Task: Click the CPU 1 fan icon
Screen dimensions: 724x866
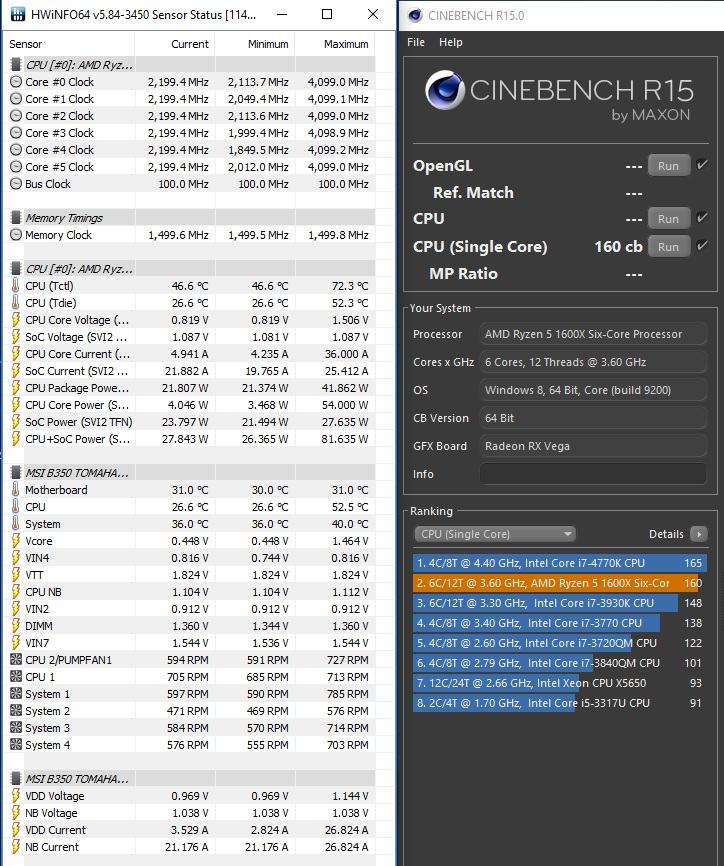Action: point(16,677)
